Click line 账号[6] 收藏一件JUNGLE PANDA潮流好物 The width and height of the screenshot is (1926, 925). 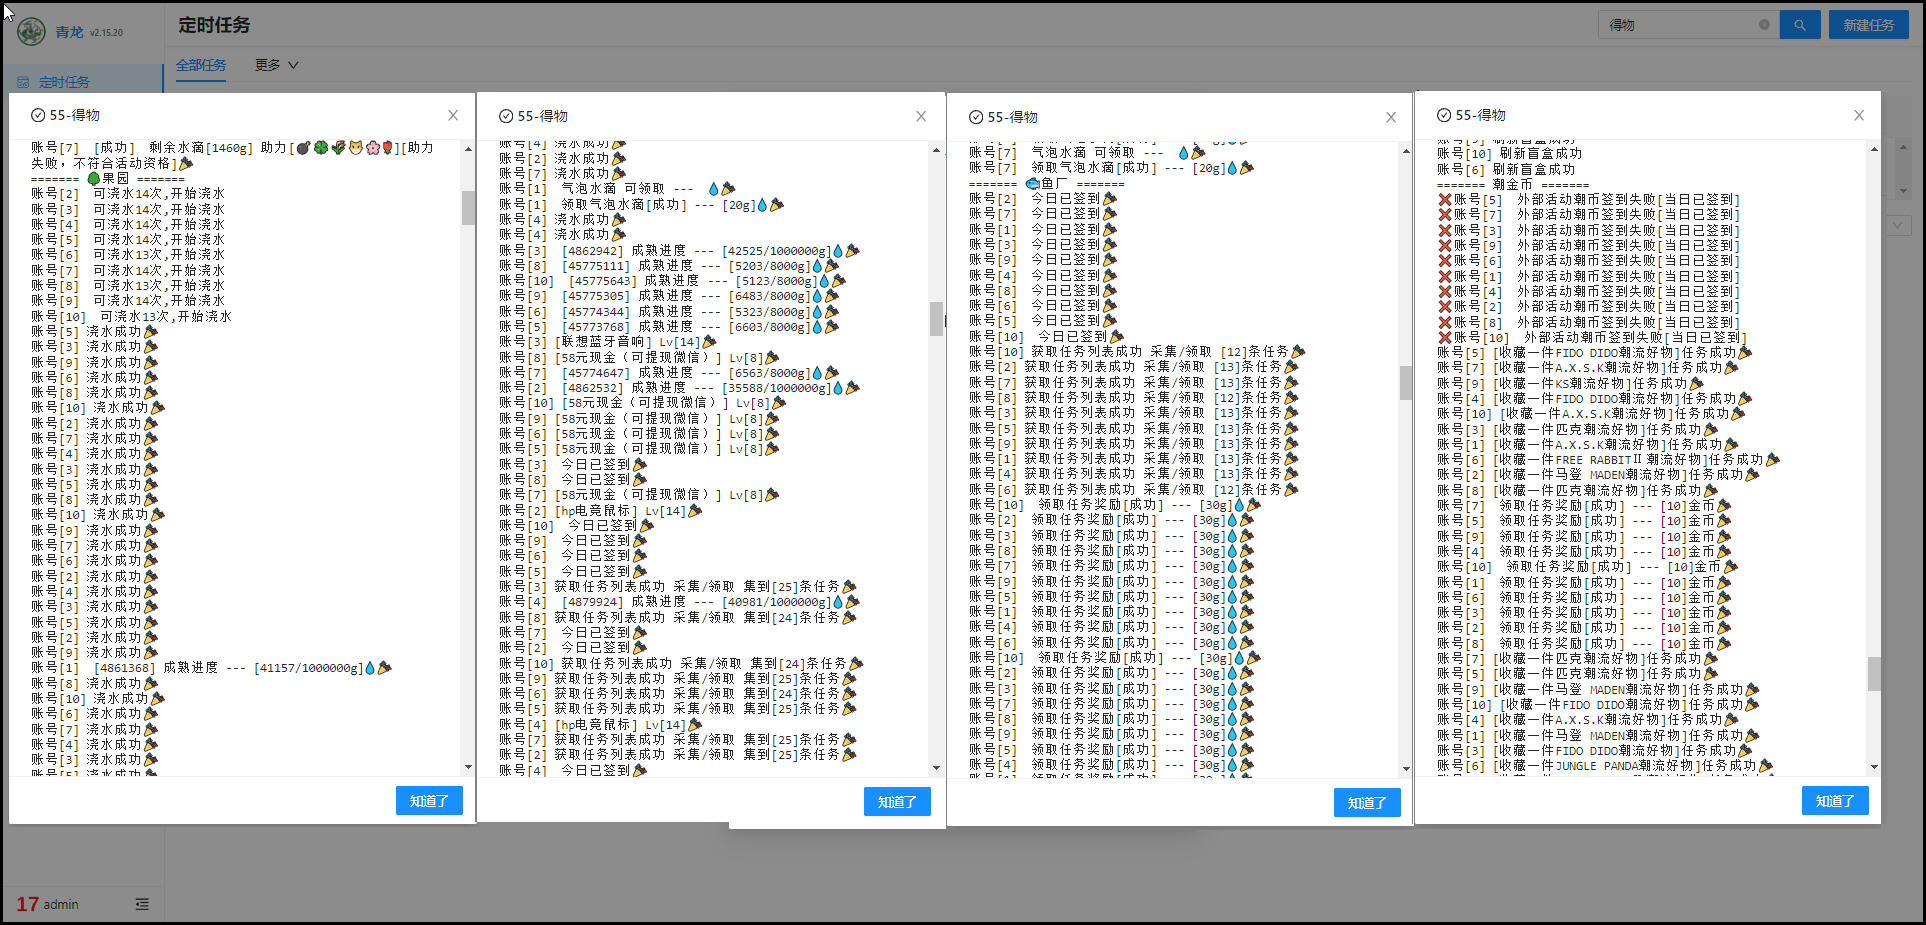(1605, 766)
